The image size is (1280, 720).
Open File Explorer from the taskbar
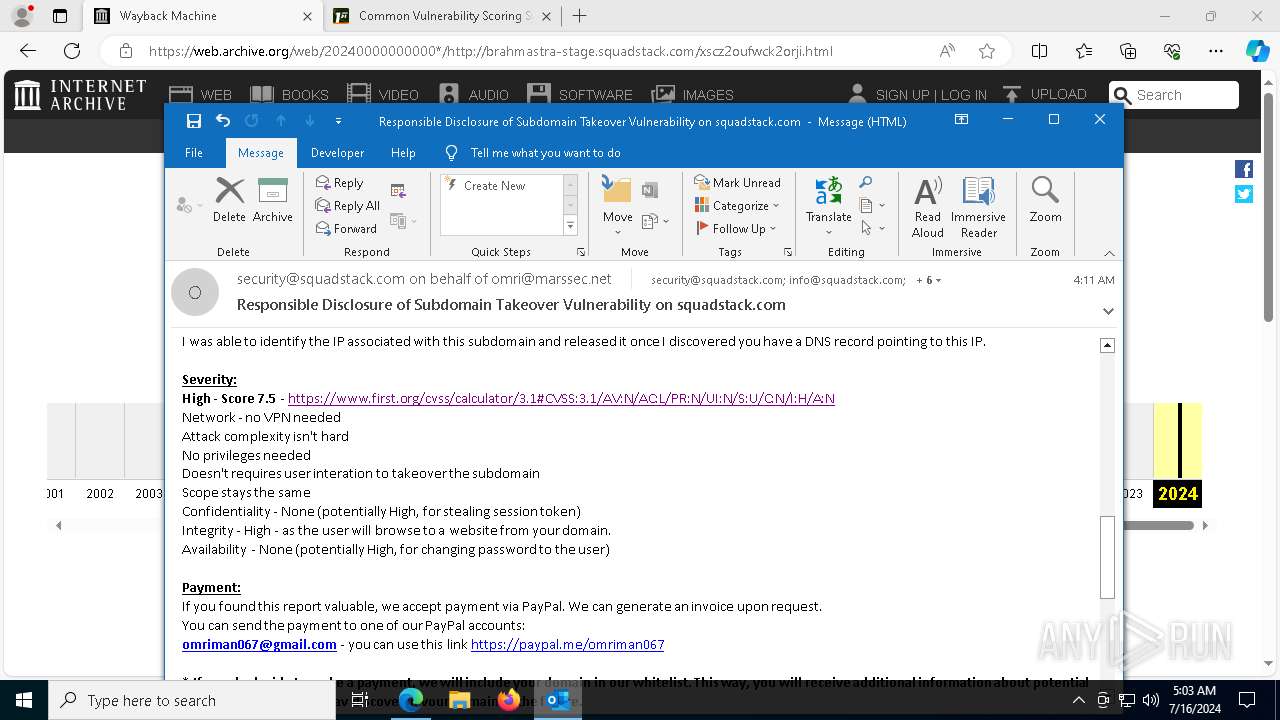[460, 700]
